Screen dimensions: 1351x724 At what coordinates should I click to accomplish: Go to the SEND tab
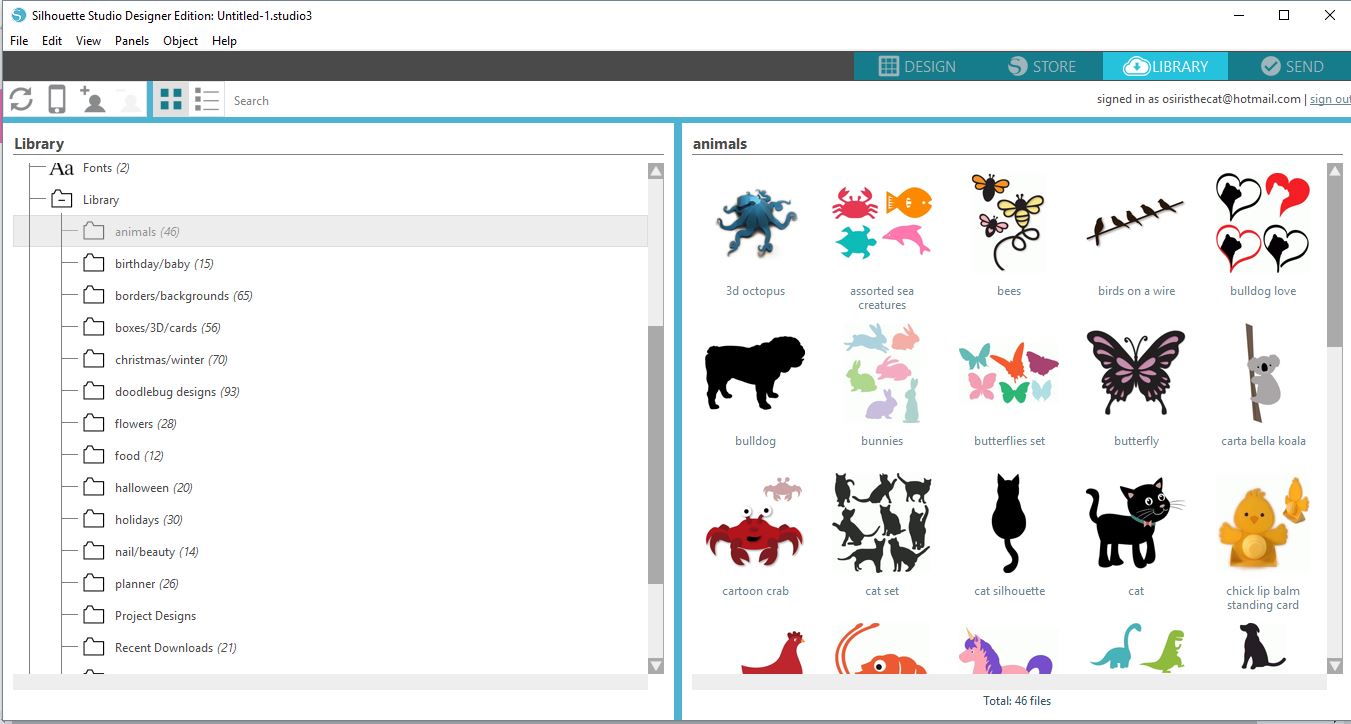tap(1291, 66)
